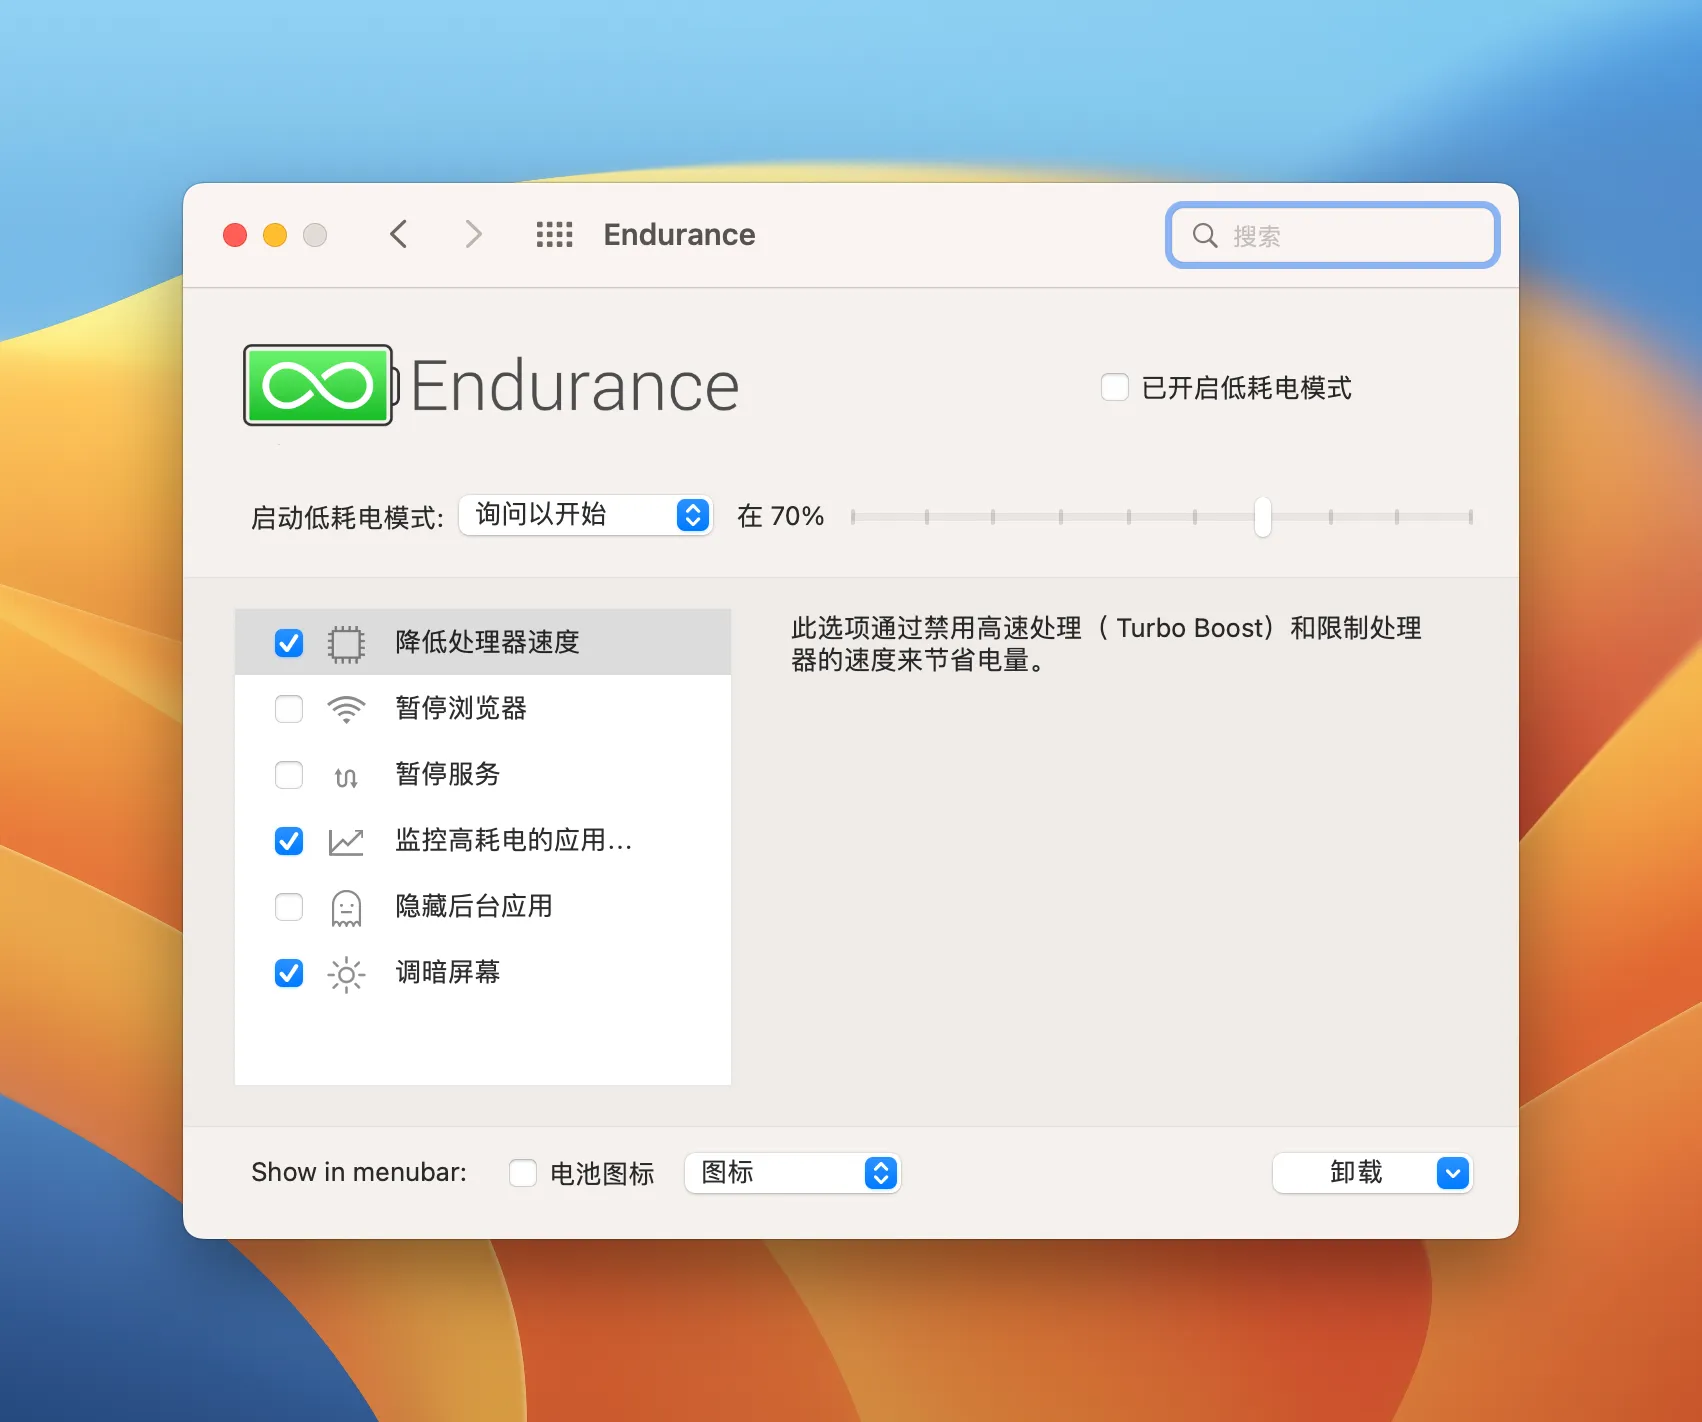Click the Wi-Fi icon beside 暂停浏览器

tap(346, 709)
